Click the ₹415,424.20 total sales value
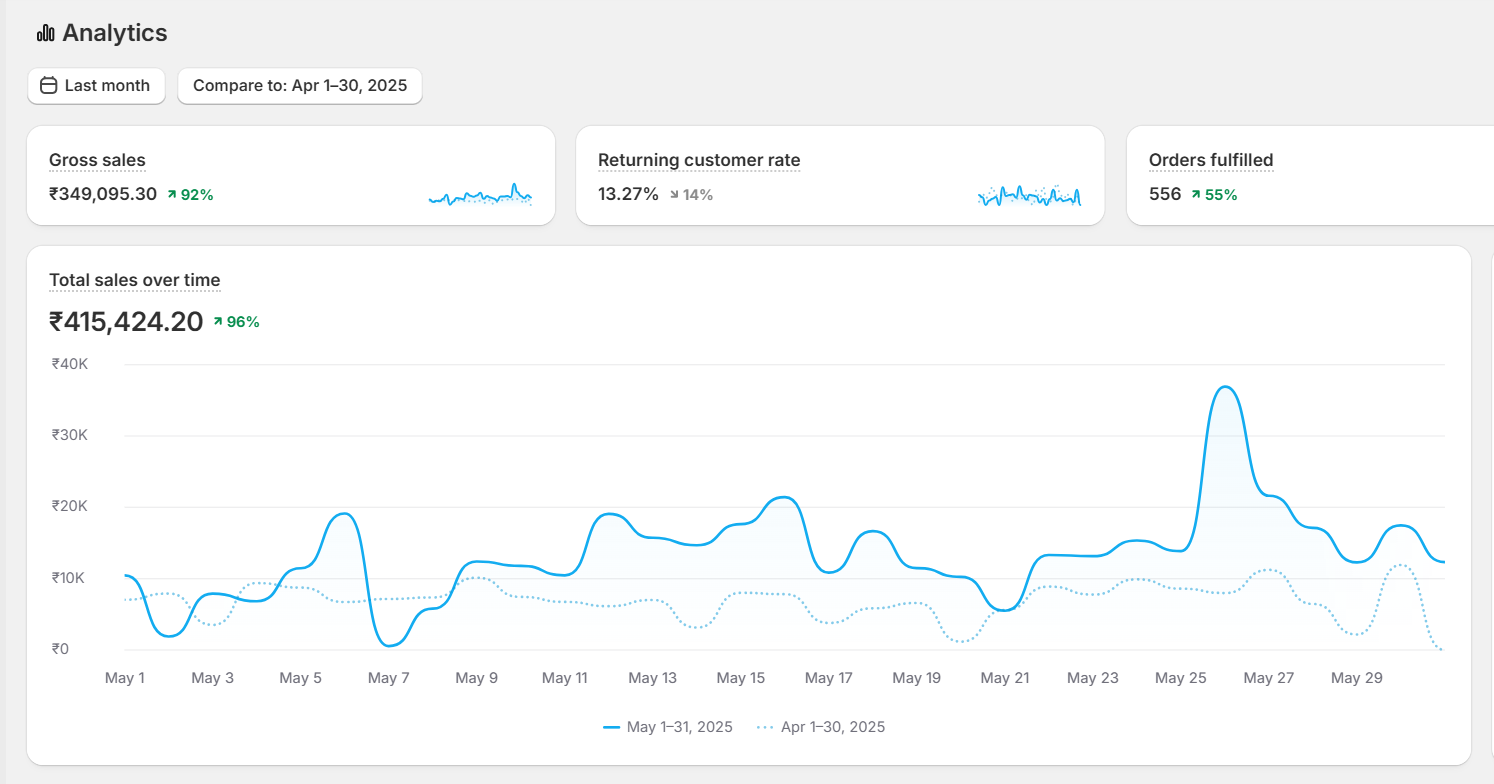Viewport: 1494px width, 784px height. point(126,322)
